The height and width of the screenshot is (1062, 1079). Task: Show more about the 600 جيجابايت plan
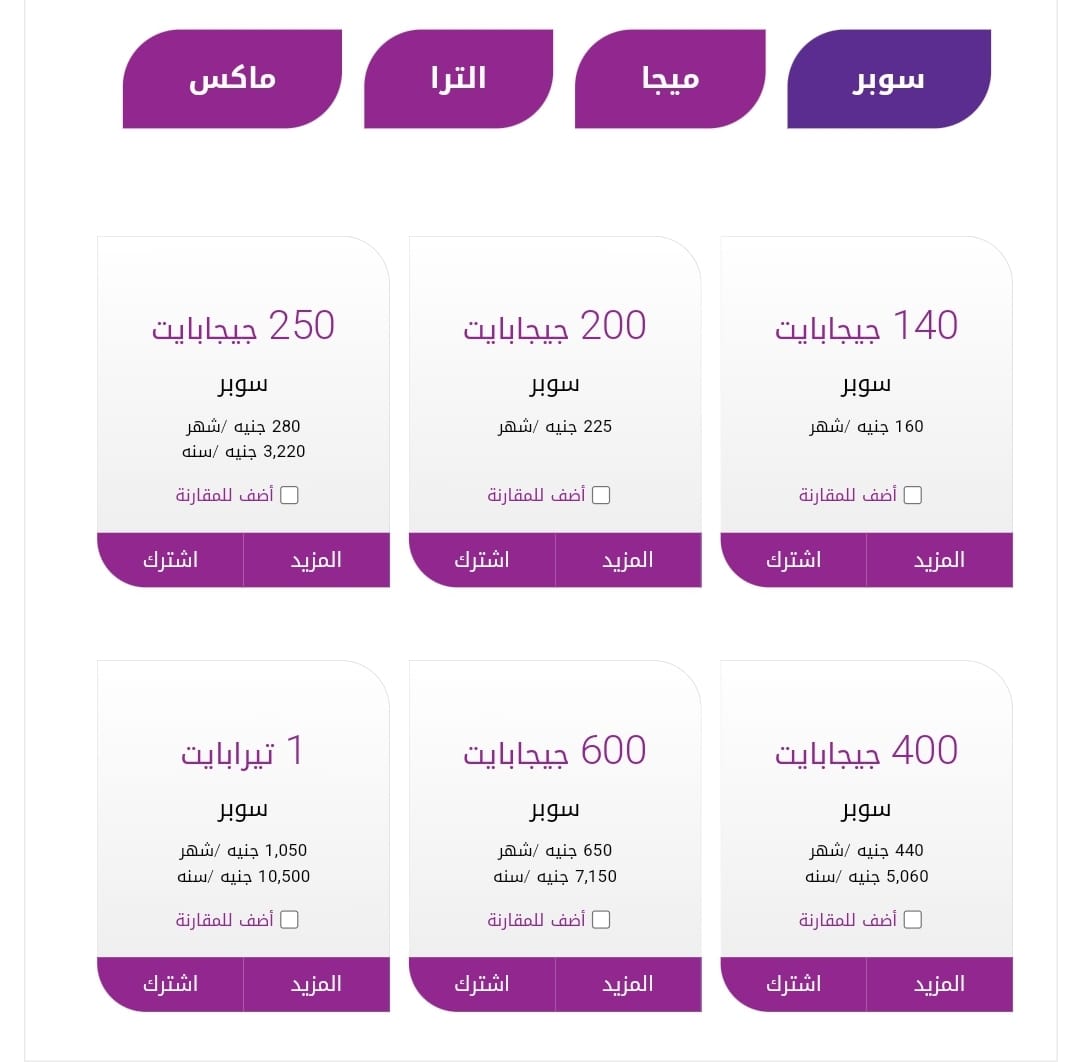(x=628, y=984)
